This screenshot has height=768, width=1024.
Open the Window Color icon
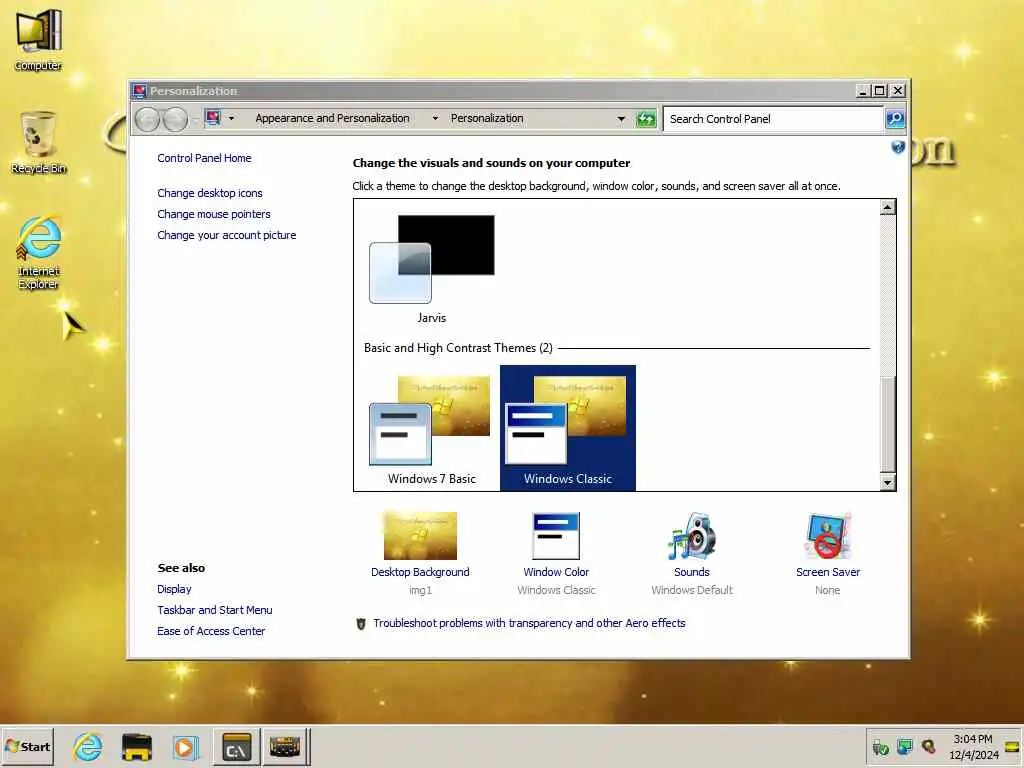[x=556, y=536]
